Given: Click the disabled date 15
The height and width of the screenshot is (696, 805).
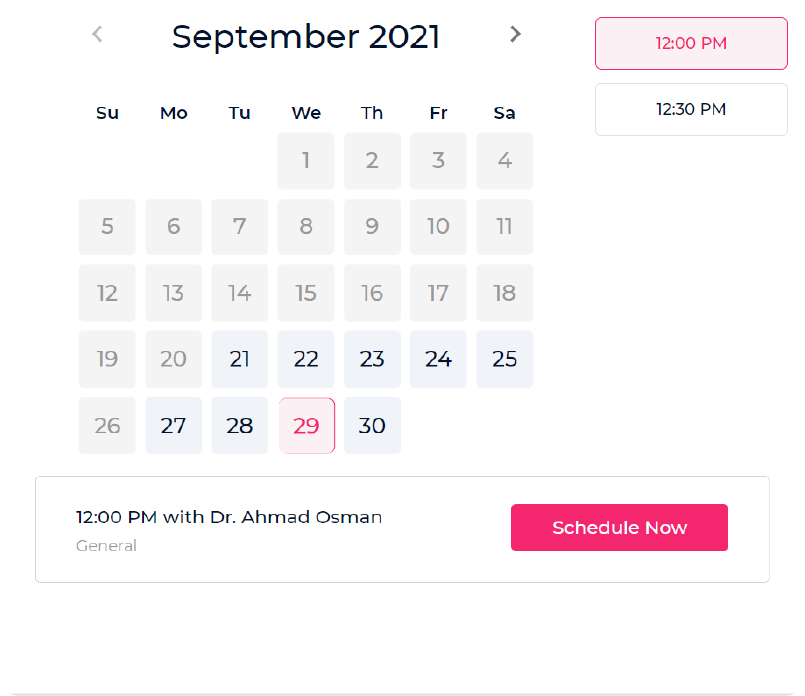Looking at the screenshot, I should (306, 293).
